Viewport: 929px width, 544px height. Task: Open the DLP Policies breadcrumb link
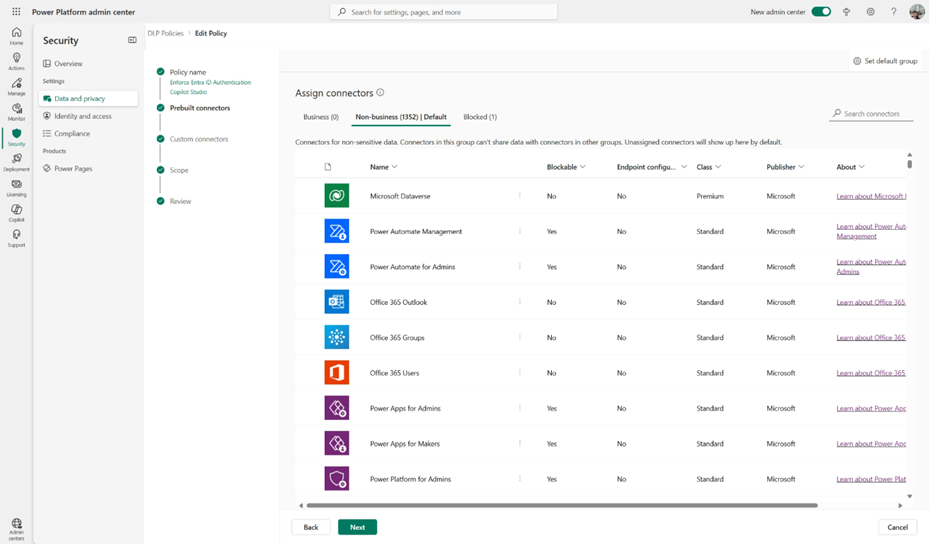click(165, 33)
